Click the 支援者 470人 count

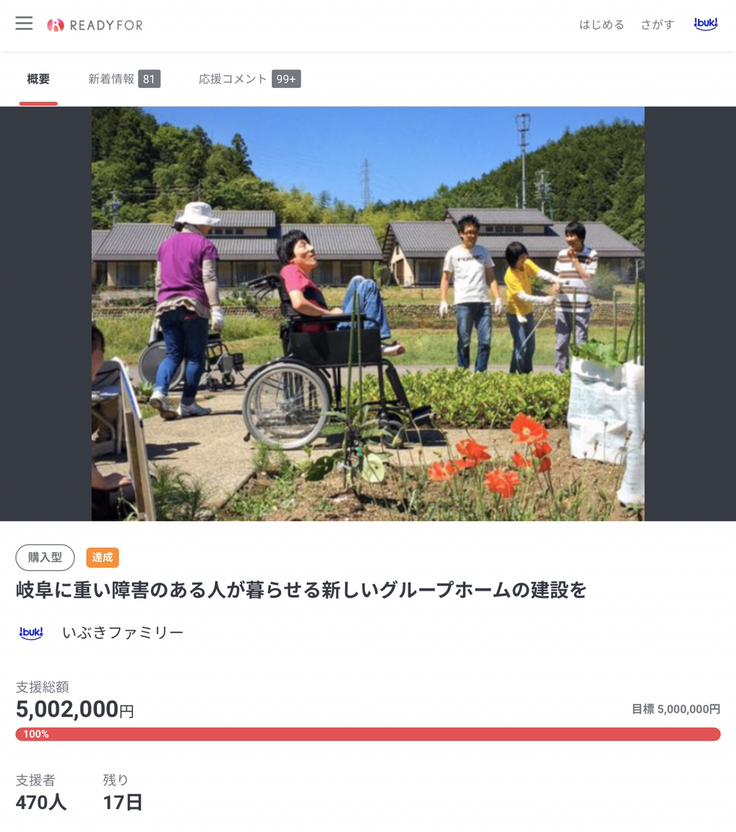tap(41, 793)
